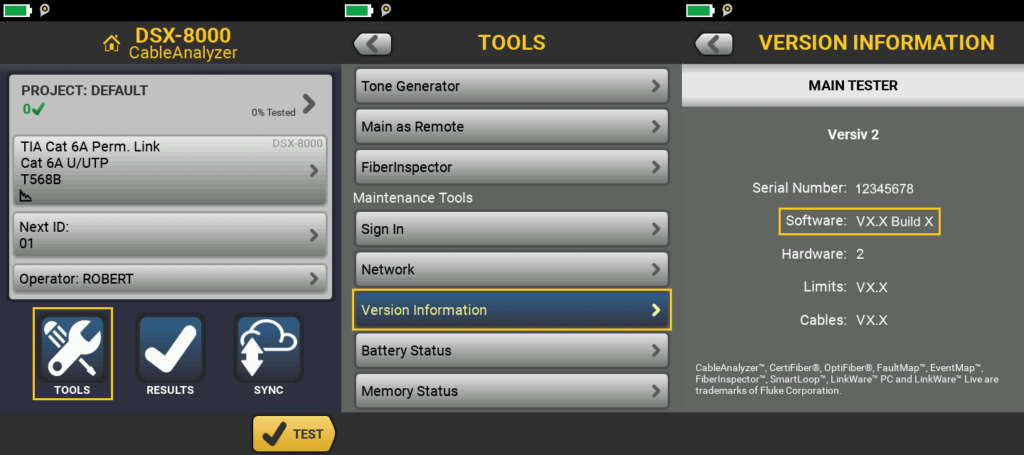The image size is (1024, 455).
Task: Tap battery icon above Version Information
Action: pyautogui.click(x=698, y=10)
